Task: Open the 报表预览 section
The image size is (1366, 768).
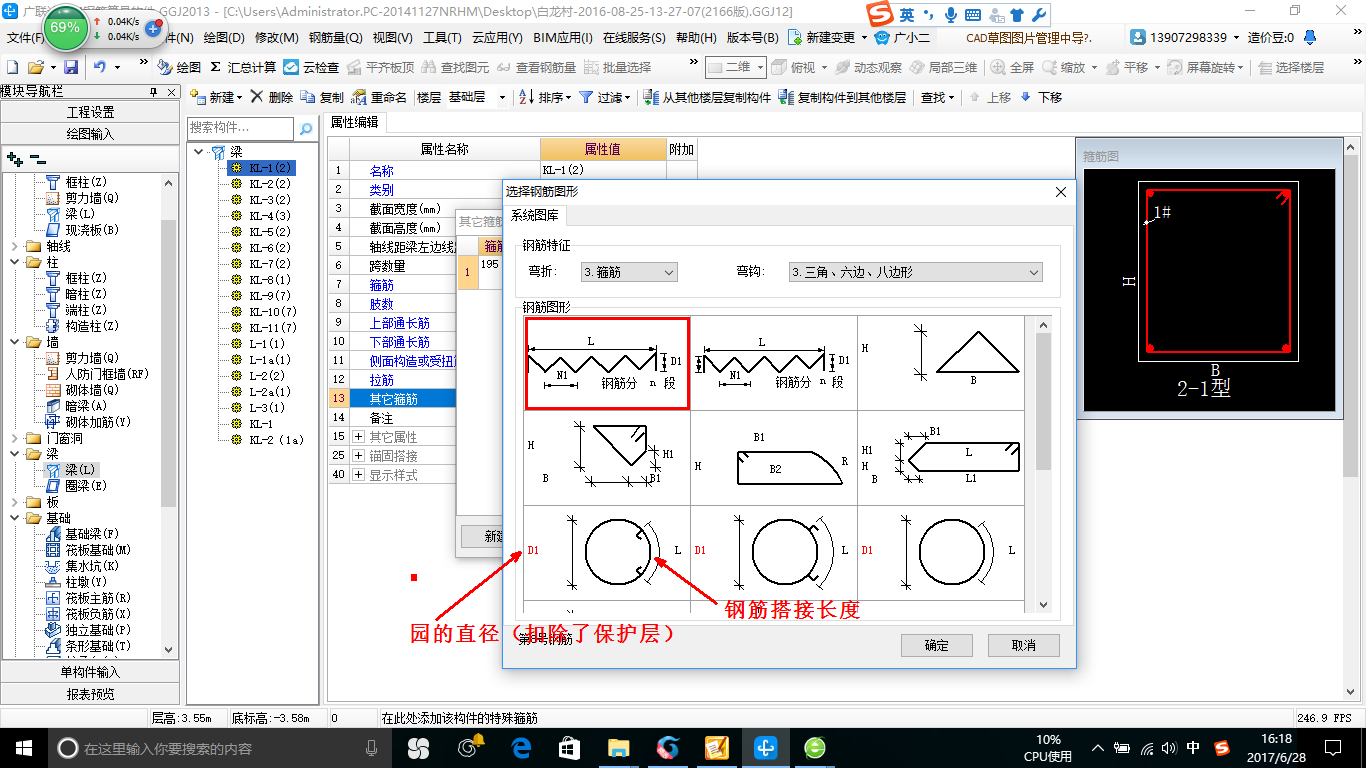Action: pos(90,694)
